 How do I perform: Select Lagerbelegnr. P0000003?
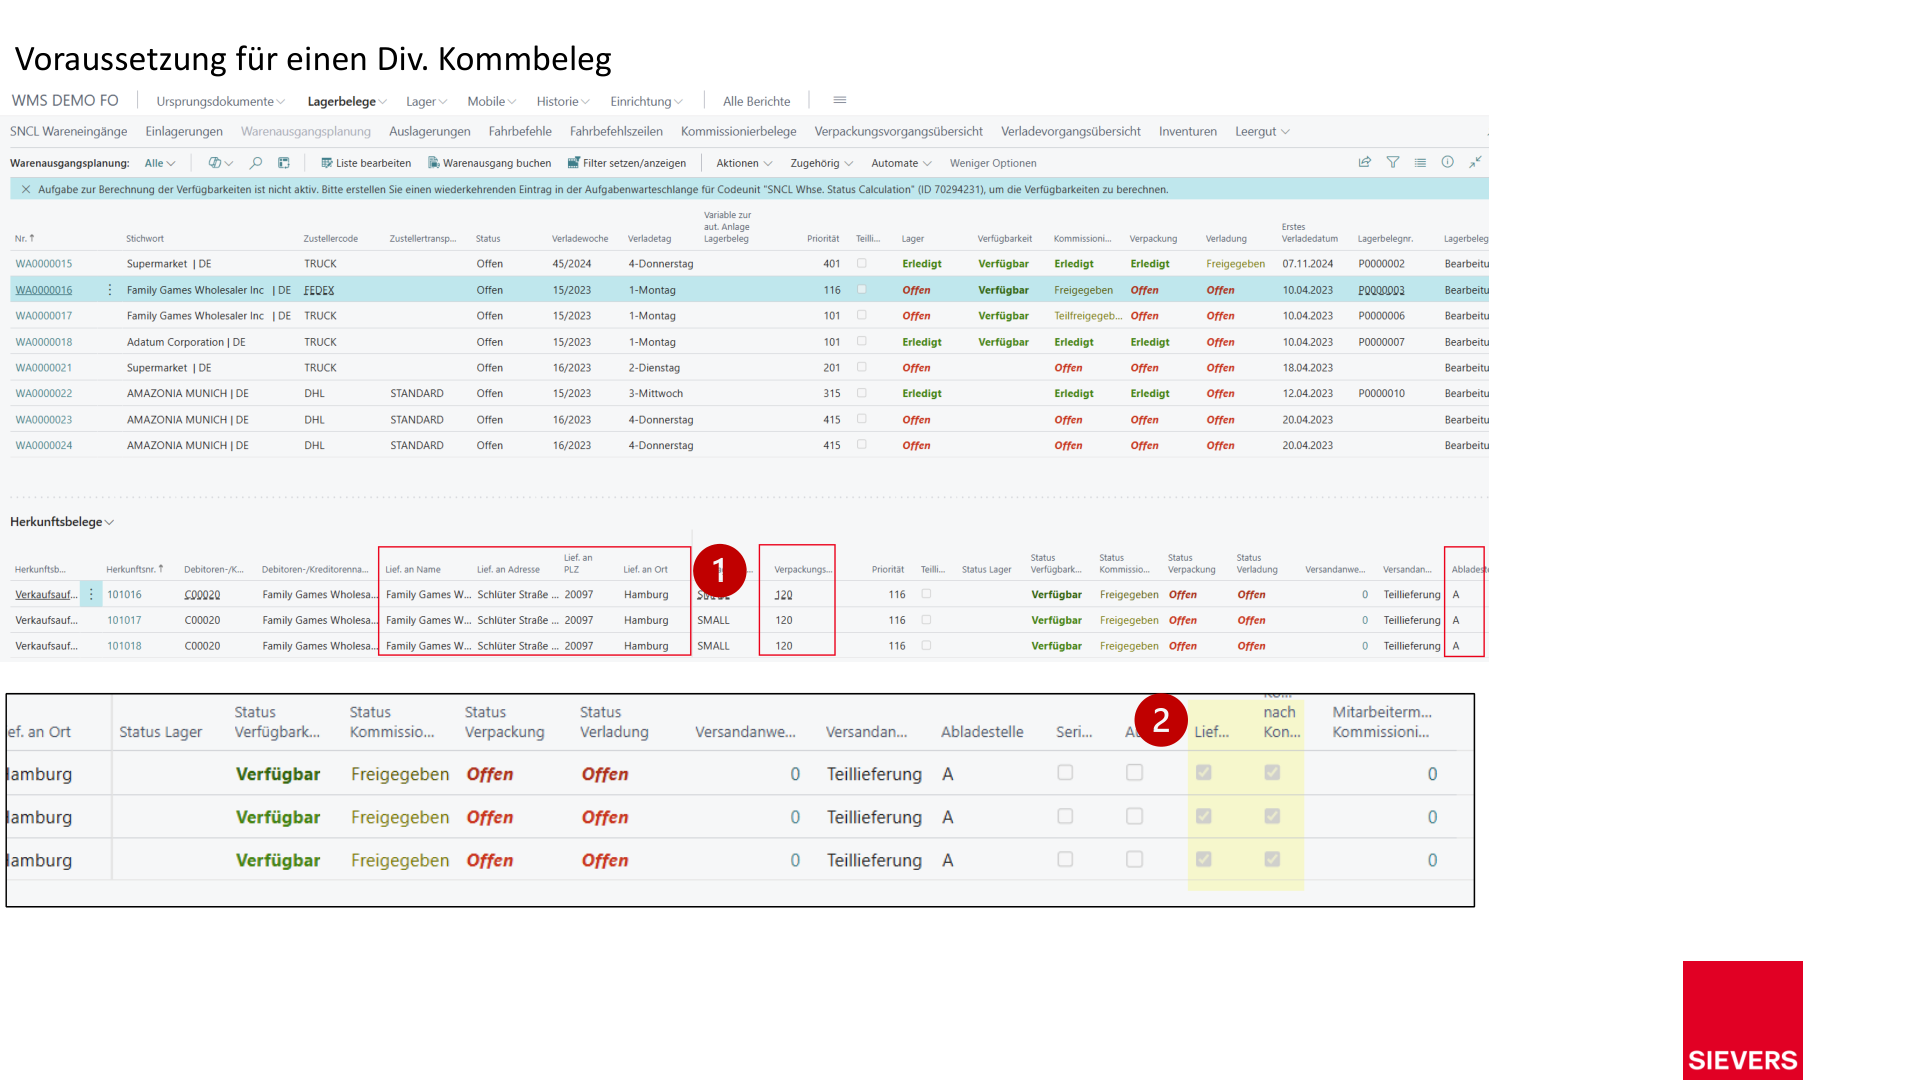tap(1381, 290)
